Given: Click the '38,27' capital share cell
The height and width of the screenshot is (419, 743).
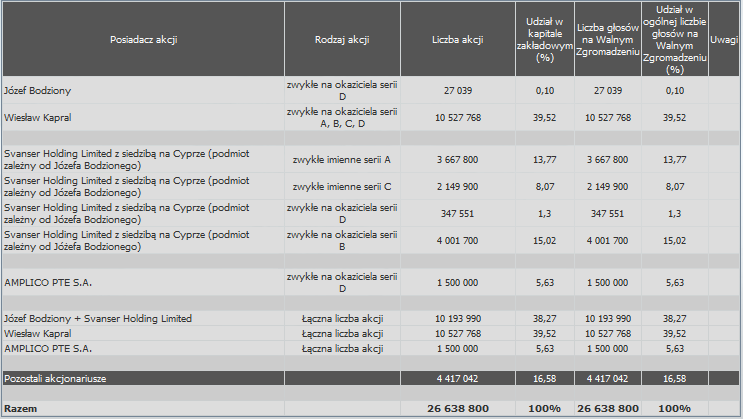Looking at the screenshot, I should [544, 319].
